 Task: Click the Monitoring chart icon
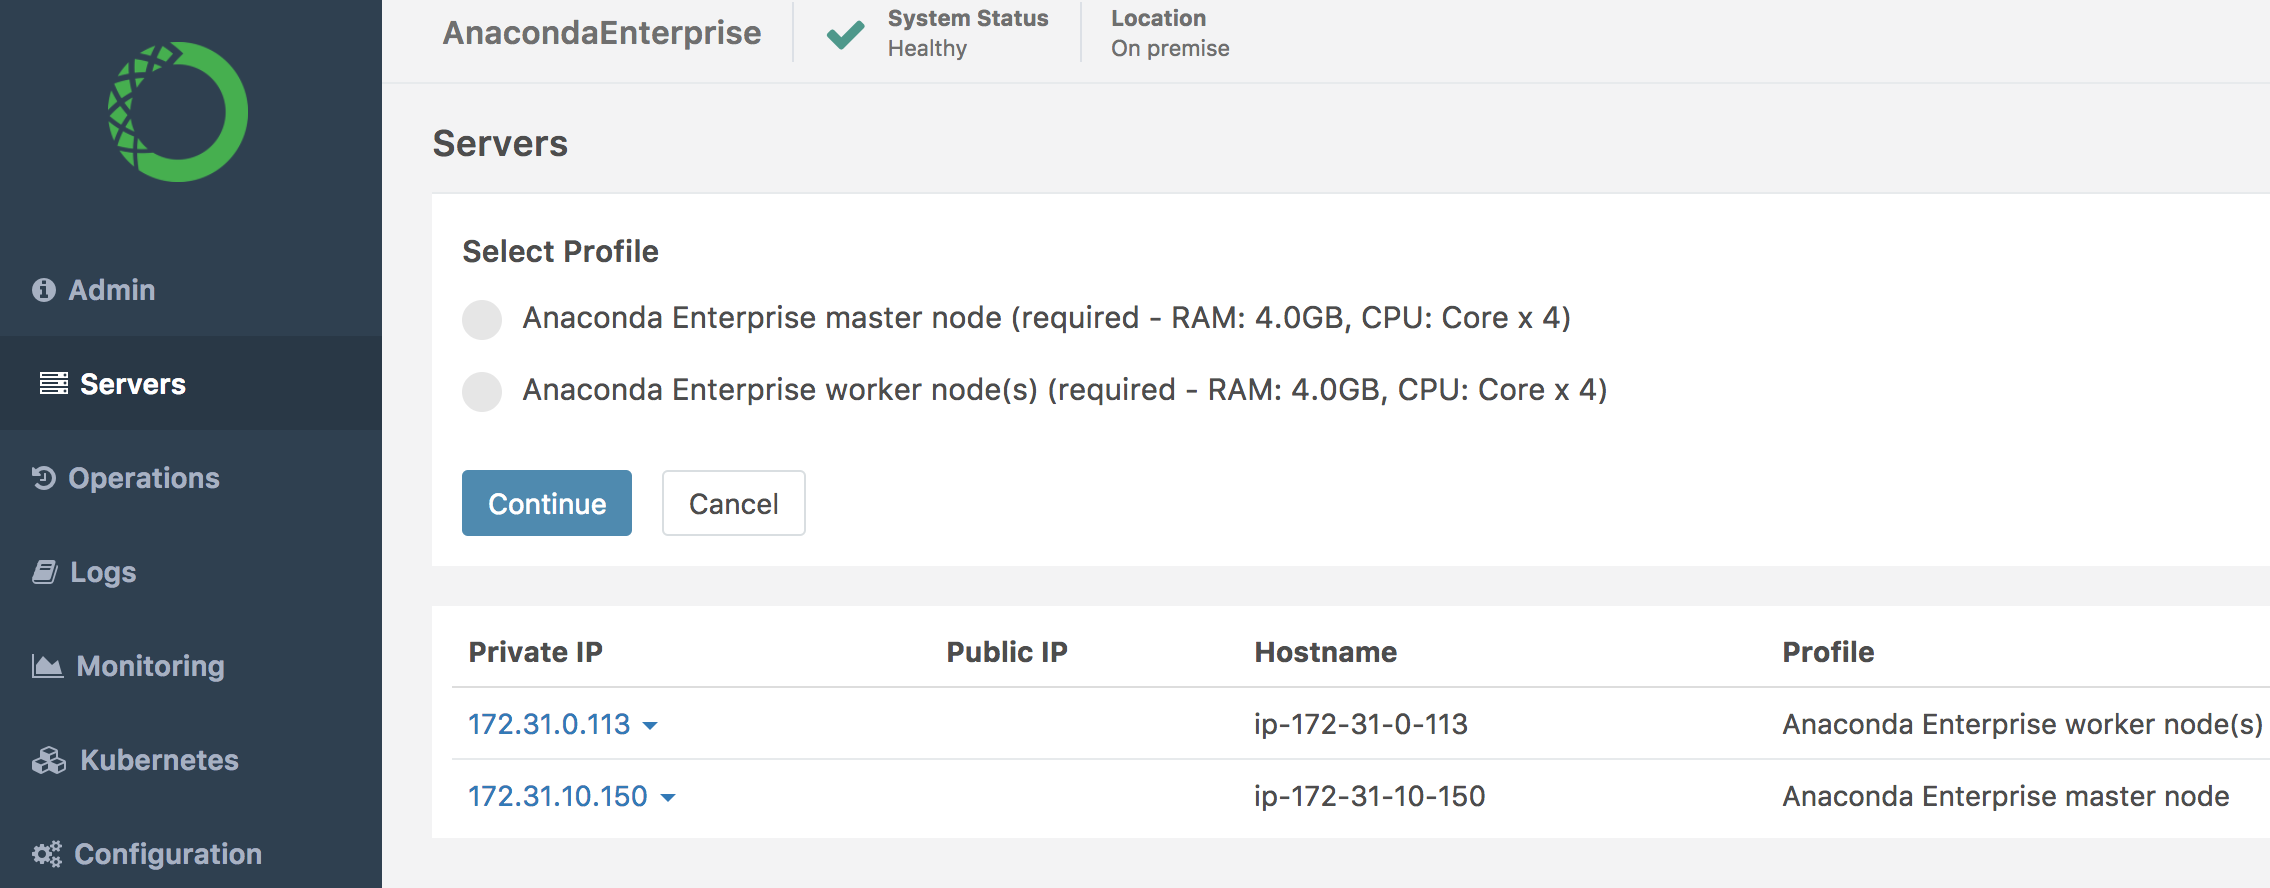pos(47,666)
